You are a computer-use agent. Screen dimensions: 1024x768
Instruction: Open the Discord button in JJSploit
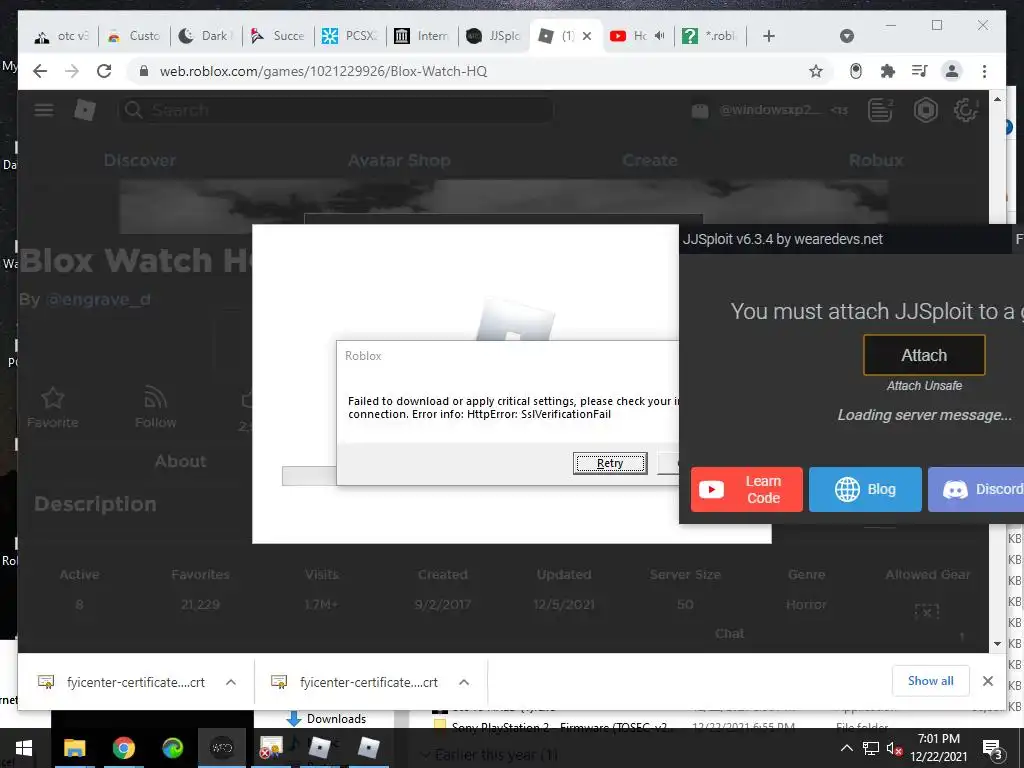[976, 489]
